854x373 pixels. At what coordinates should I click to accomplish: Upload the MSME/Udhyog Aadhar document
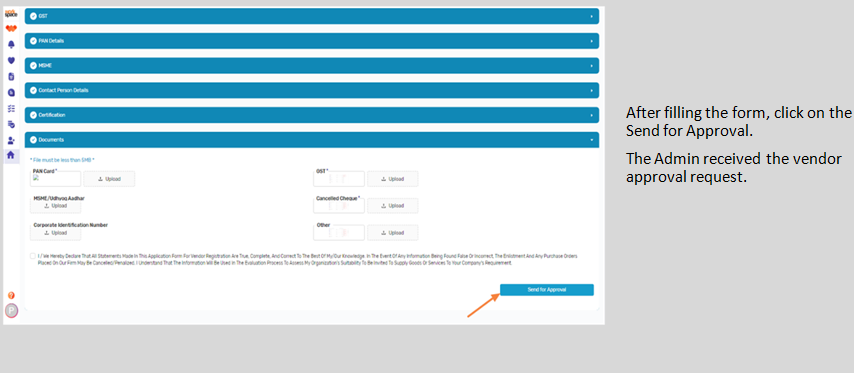coord(56,206)
